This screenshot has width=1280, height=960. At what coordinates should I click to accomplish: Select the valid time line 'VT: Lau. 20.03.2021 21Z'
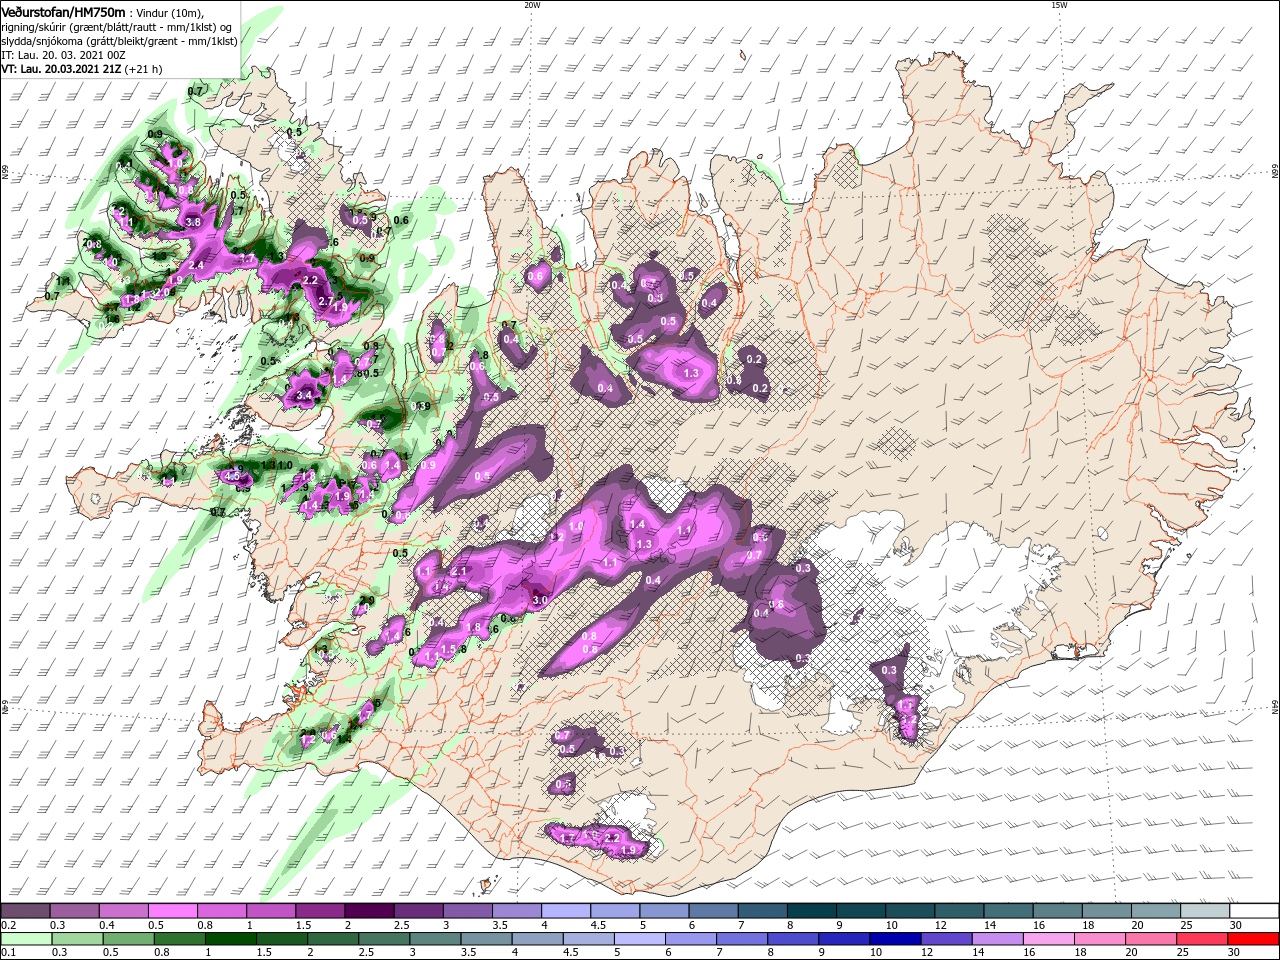[x=62, y=70]
